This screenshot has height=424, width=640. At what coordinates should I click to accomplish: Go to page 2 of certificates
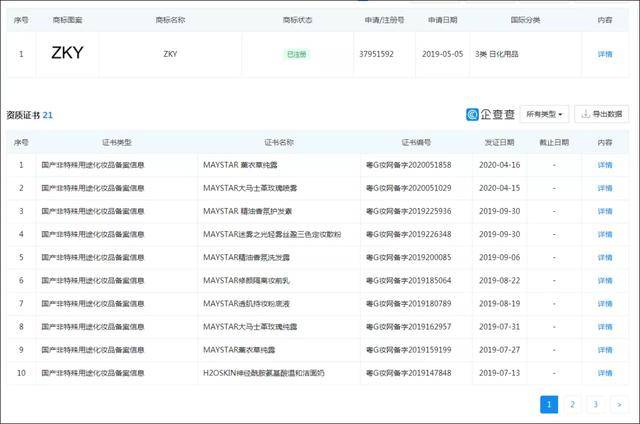pyautogui.click(x=572, y=404)
